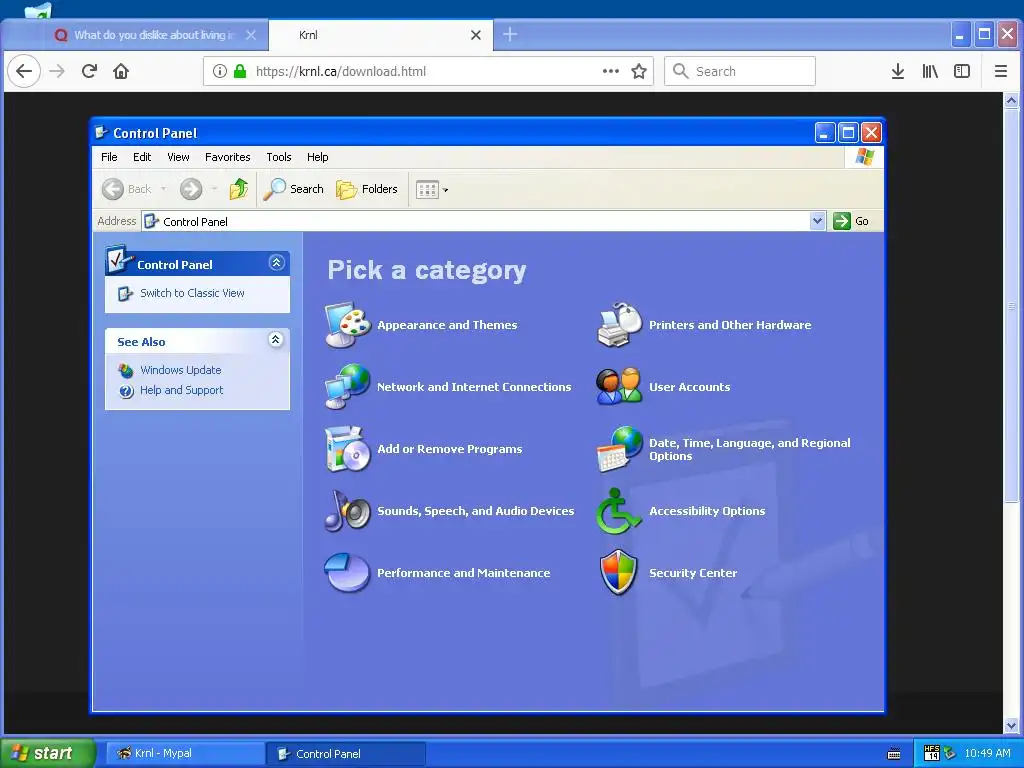Open Sounds, Speech, and Audio Devices icon
Viewport: 1024px width, 768px height.
[348, 511]
